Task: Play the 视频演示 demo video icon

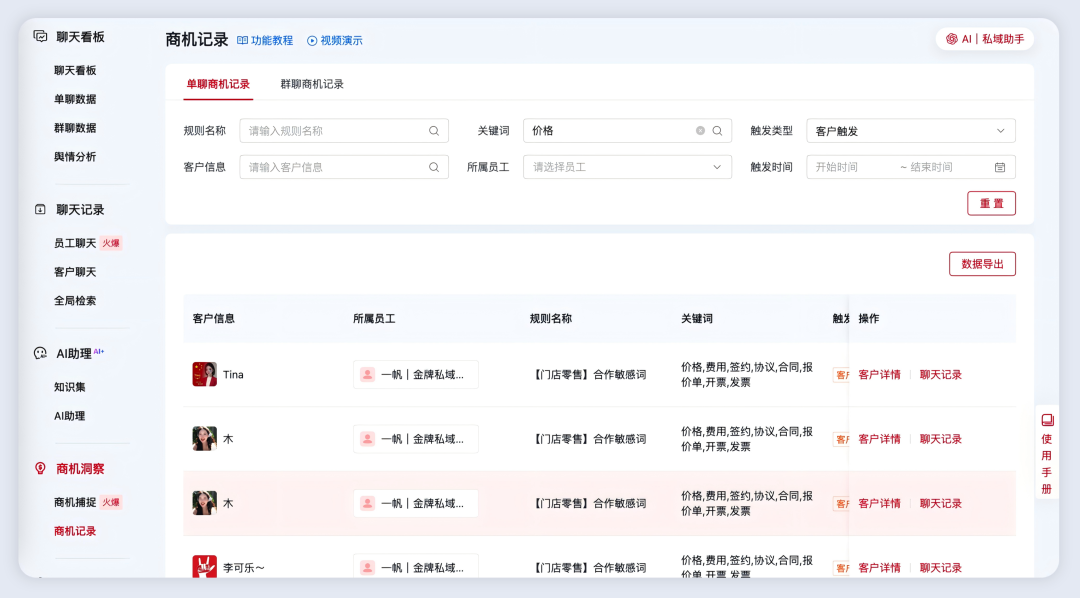Action: [x=313, y=40]
